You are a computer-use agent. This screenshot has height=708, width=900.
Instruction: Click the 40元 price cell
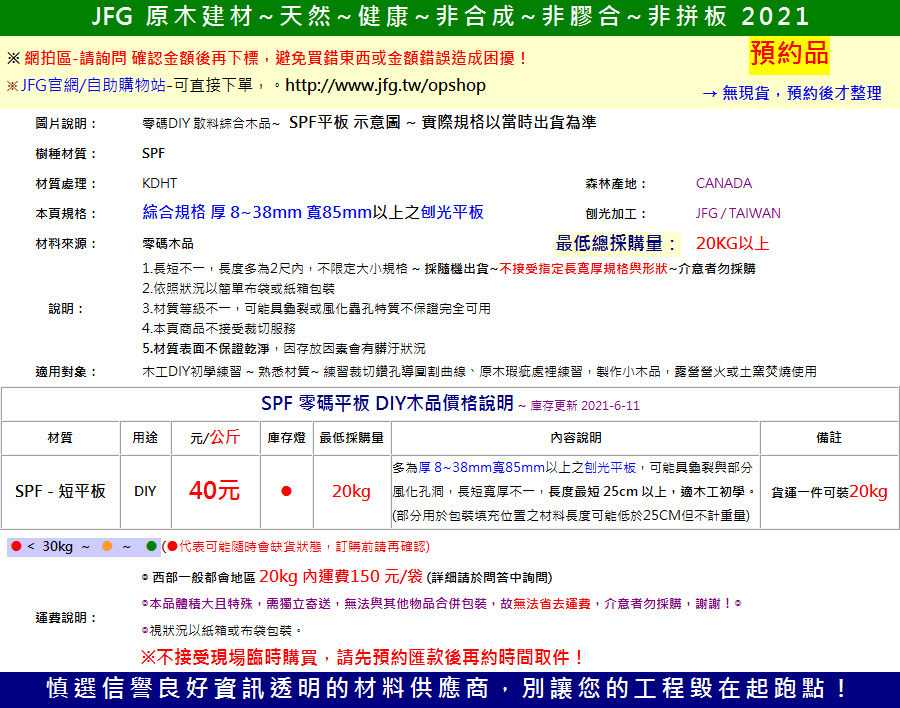pyautogui.click(x=215, y=491)
